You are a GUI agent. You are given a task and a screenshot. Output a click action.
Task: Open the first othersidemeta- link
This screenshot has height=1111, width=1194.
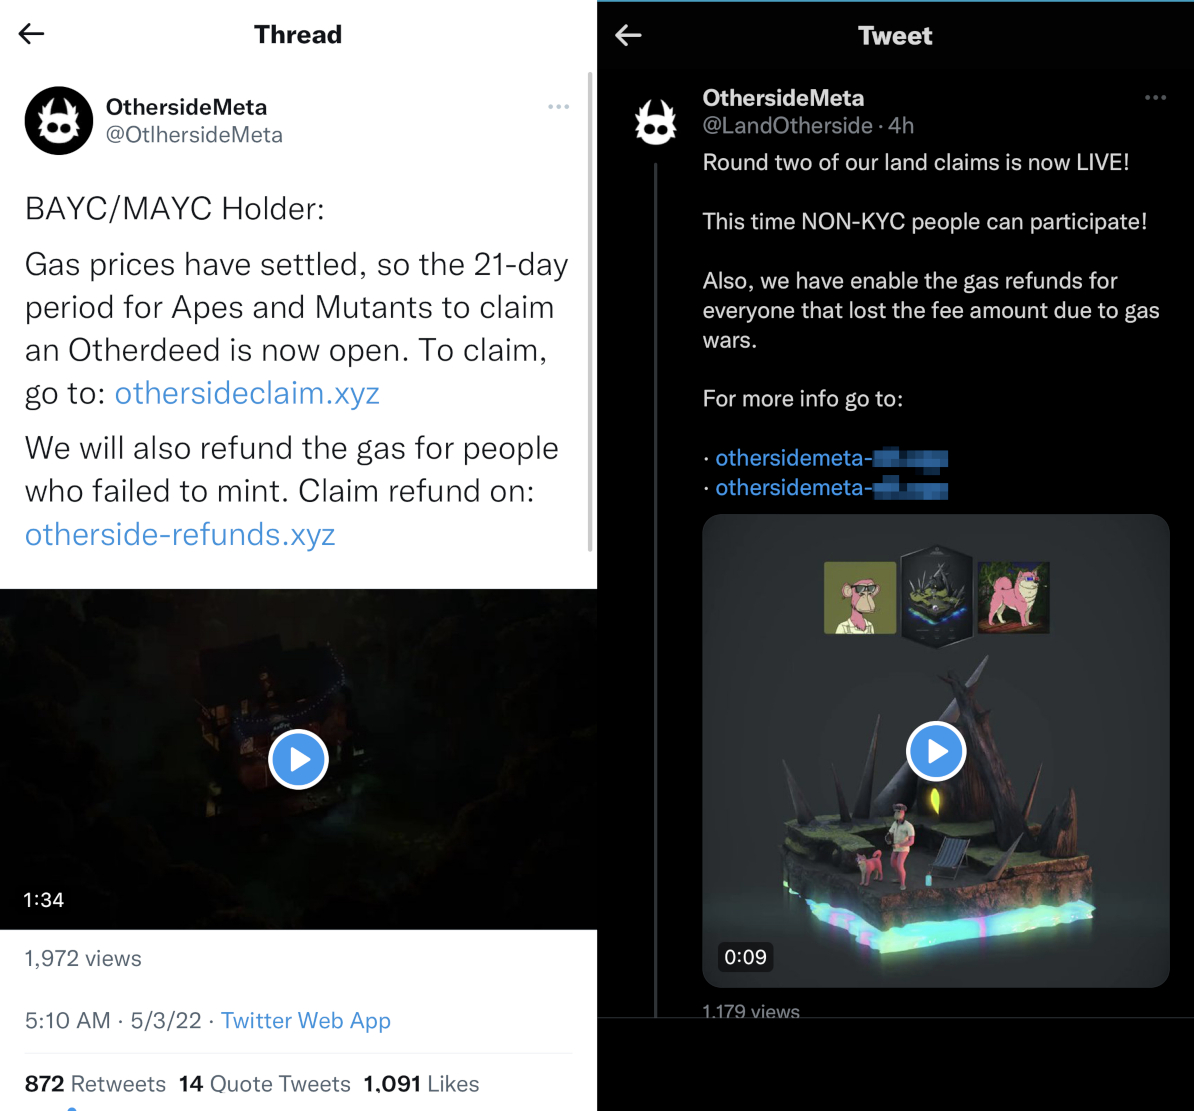point(832,458)
